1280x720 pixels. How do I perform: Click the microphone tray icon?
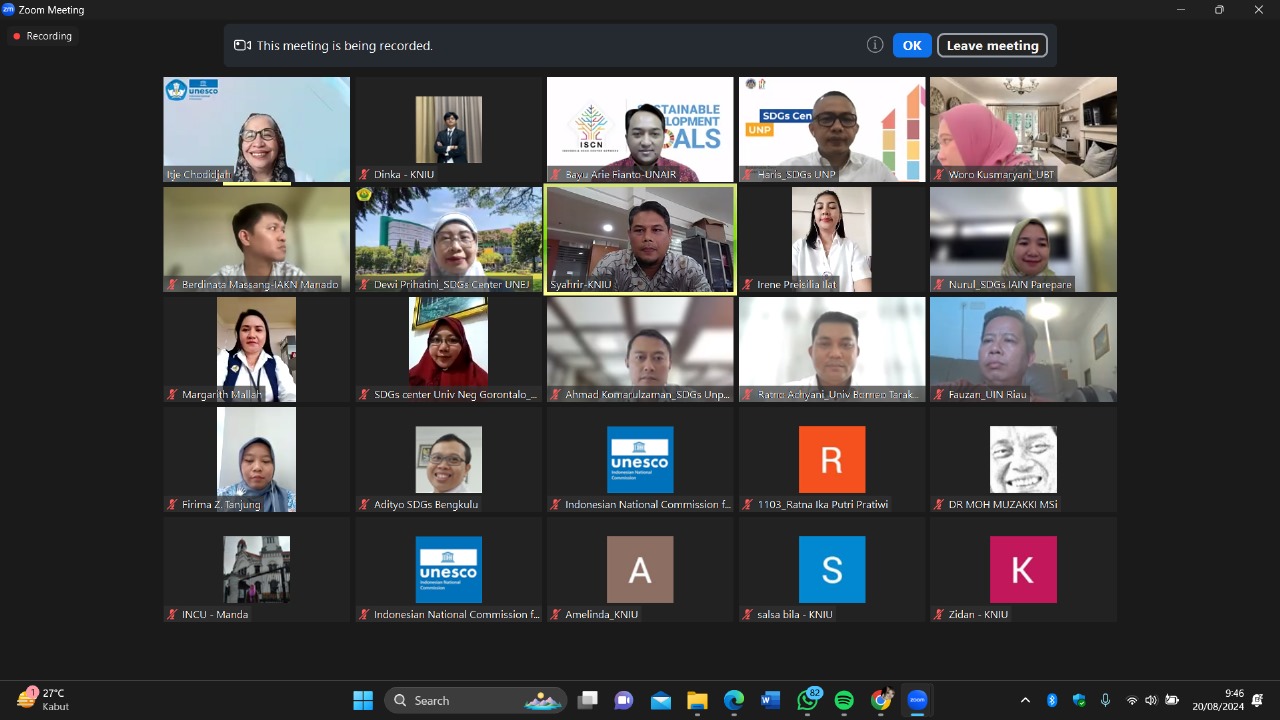coord(1105,700)
